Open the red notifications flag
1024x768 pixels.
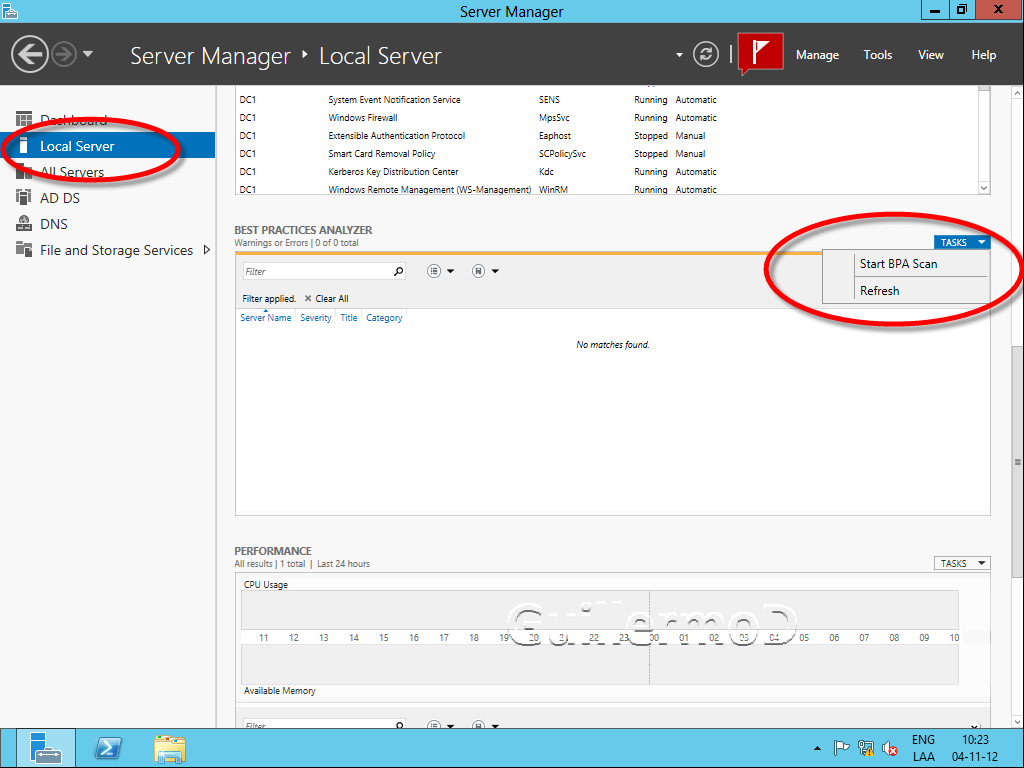[761, 54]
